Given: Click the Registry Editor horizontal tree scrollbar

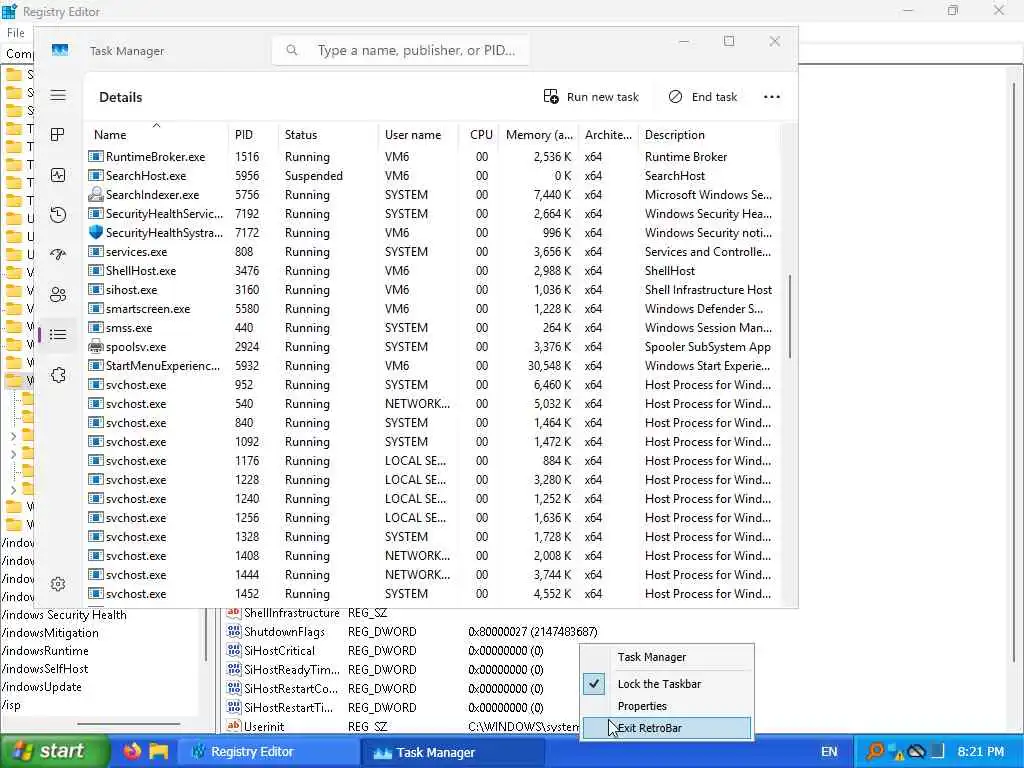Looking at the screenshot, I should tap(128, 724).
